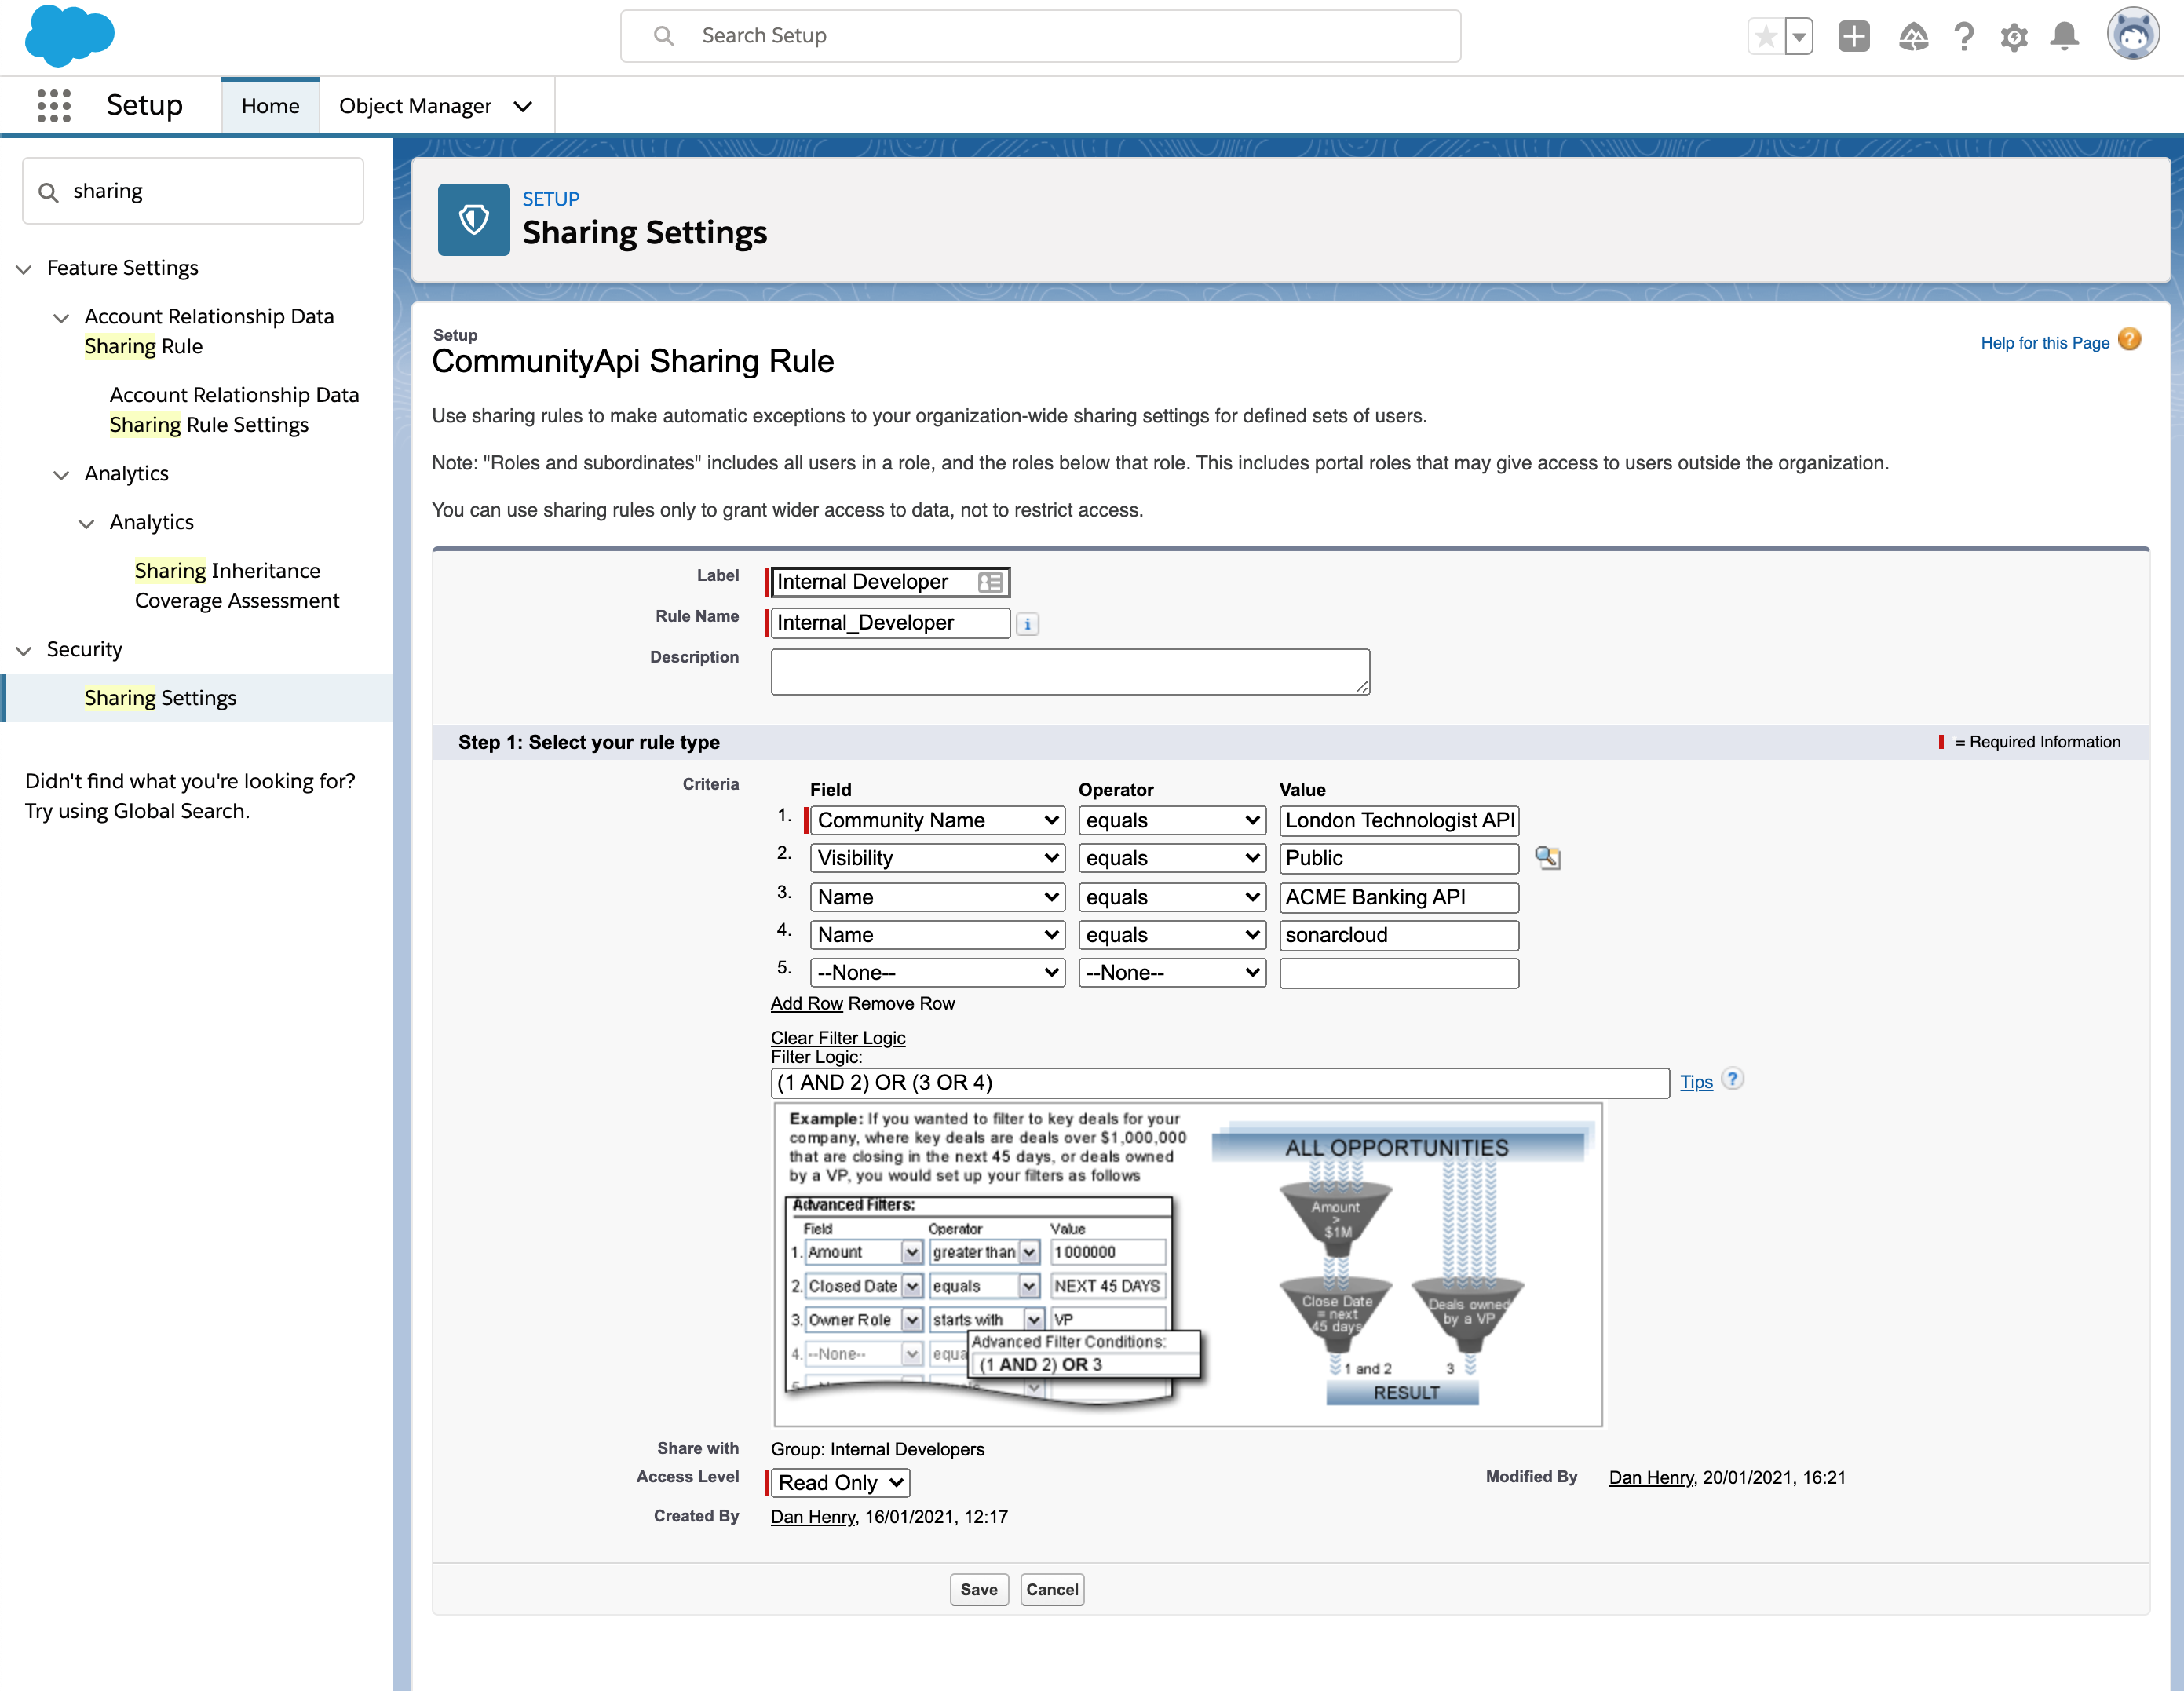Click the Rule Name info icon
Image resolution: width=2184 pixels, height=1691 pixels.
(x=1027, y=624)
